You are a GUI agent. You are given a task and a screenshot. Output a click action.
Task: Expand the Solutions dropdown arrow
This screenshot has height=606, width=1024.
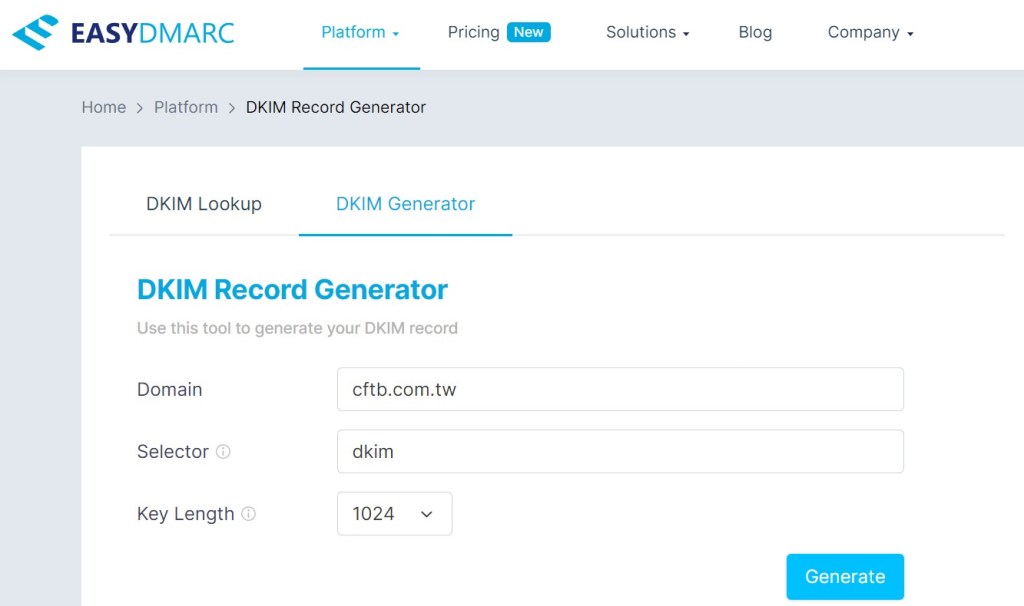[686, 34]
